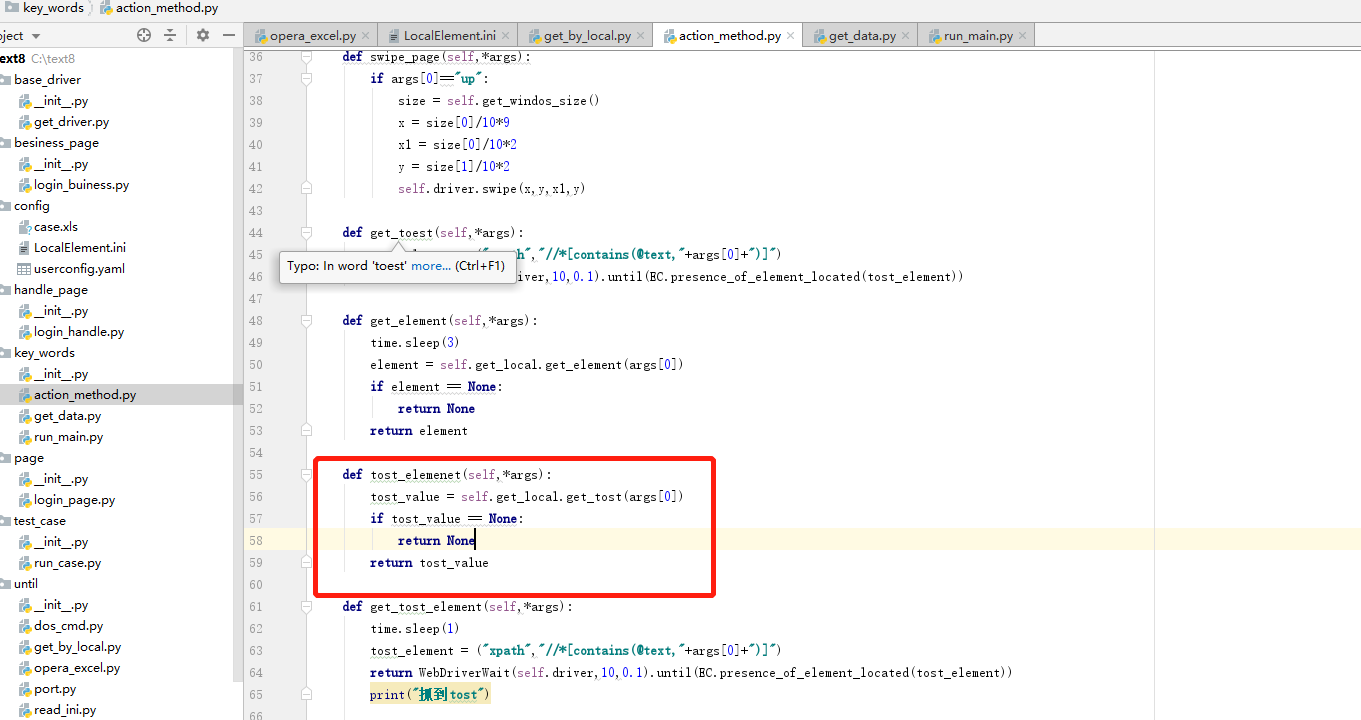Click the Python icon on get_data.py tab
The width and height of the screenshot is (1361, 720).
[819, 36]
